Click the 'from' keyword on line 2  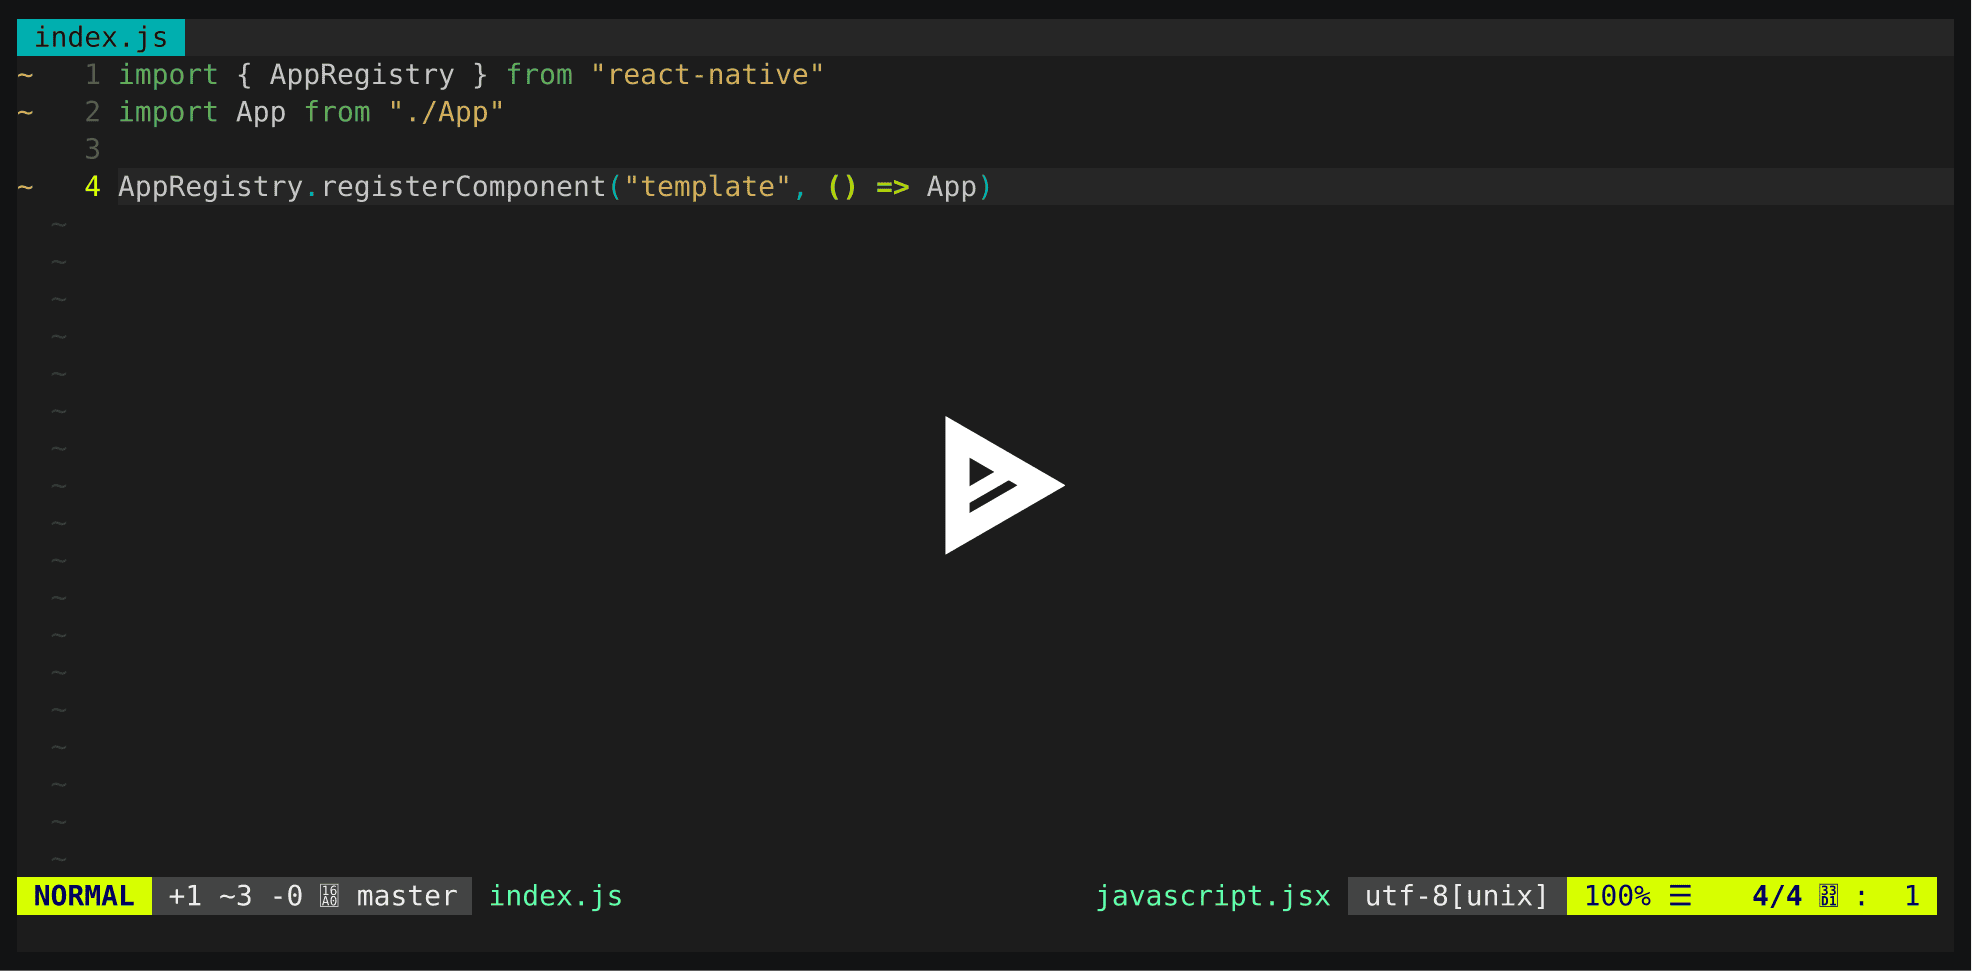click(338, 112)
